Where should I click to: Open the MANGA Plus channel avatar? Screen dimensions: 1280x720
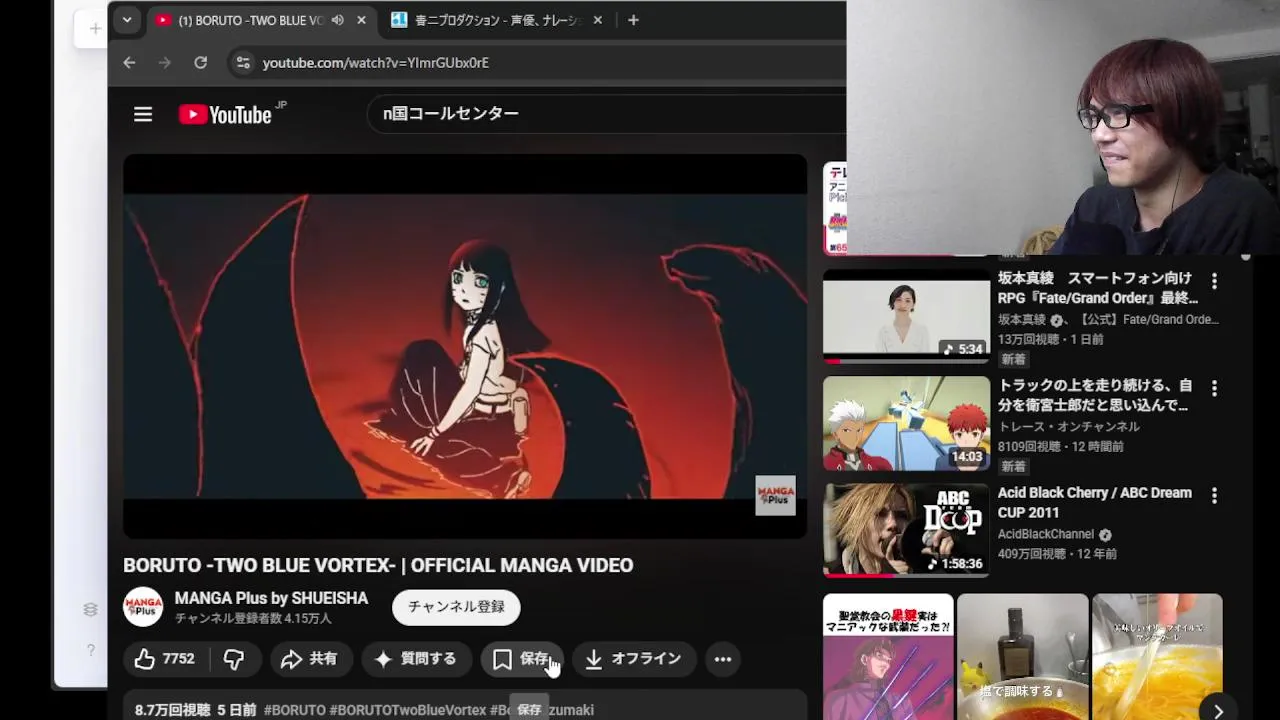tap(143, 607)
